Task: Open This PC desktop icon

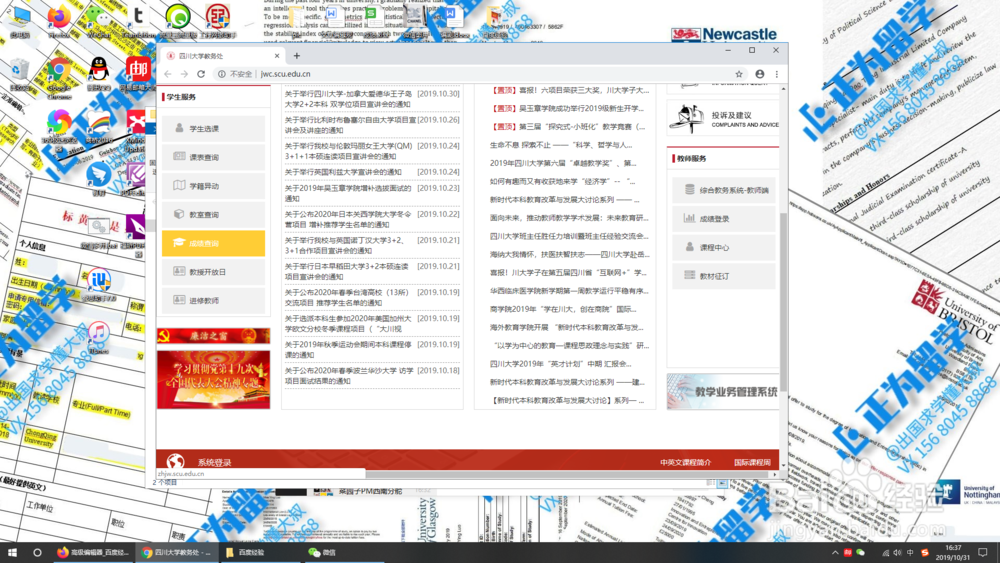Action: click(20, 18)
